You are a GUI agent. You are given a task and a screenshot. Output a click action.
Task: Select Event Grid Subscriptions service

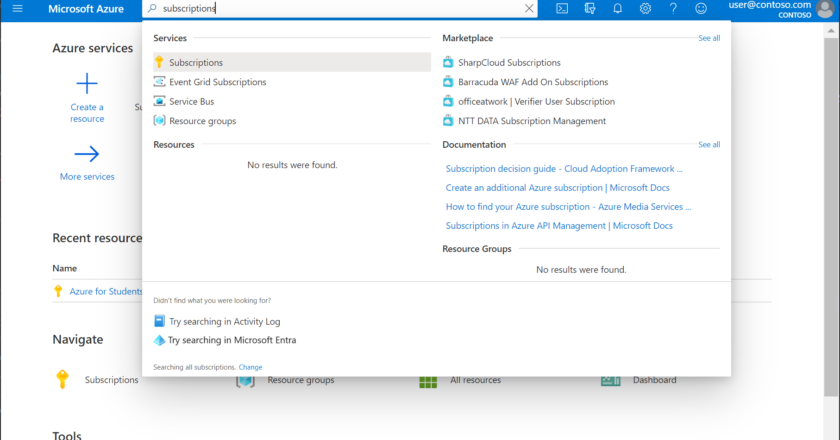[x=218, y=82]
